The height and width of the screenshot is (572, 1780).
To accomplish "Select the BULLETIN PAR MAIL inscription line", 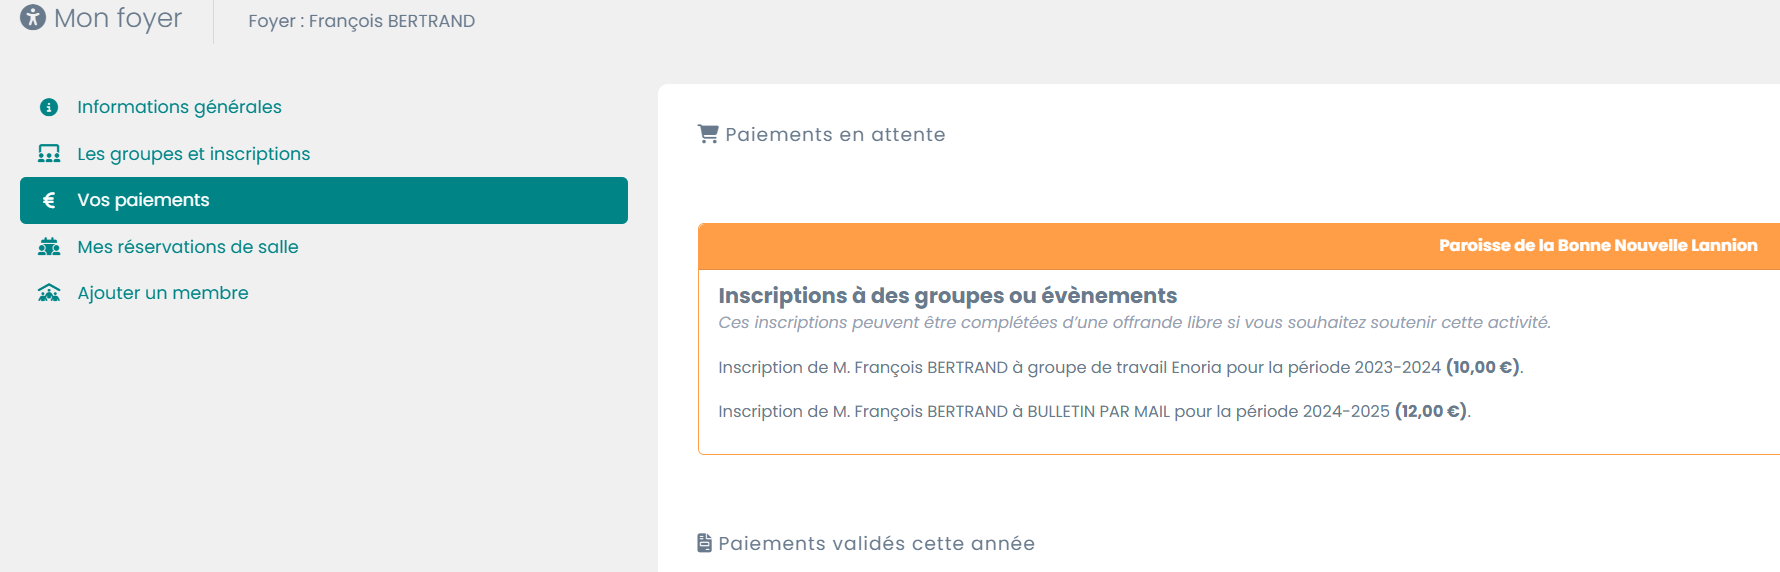I will coord(1093,411).
